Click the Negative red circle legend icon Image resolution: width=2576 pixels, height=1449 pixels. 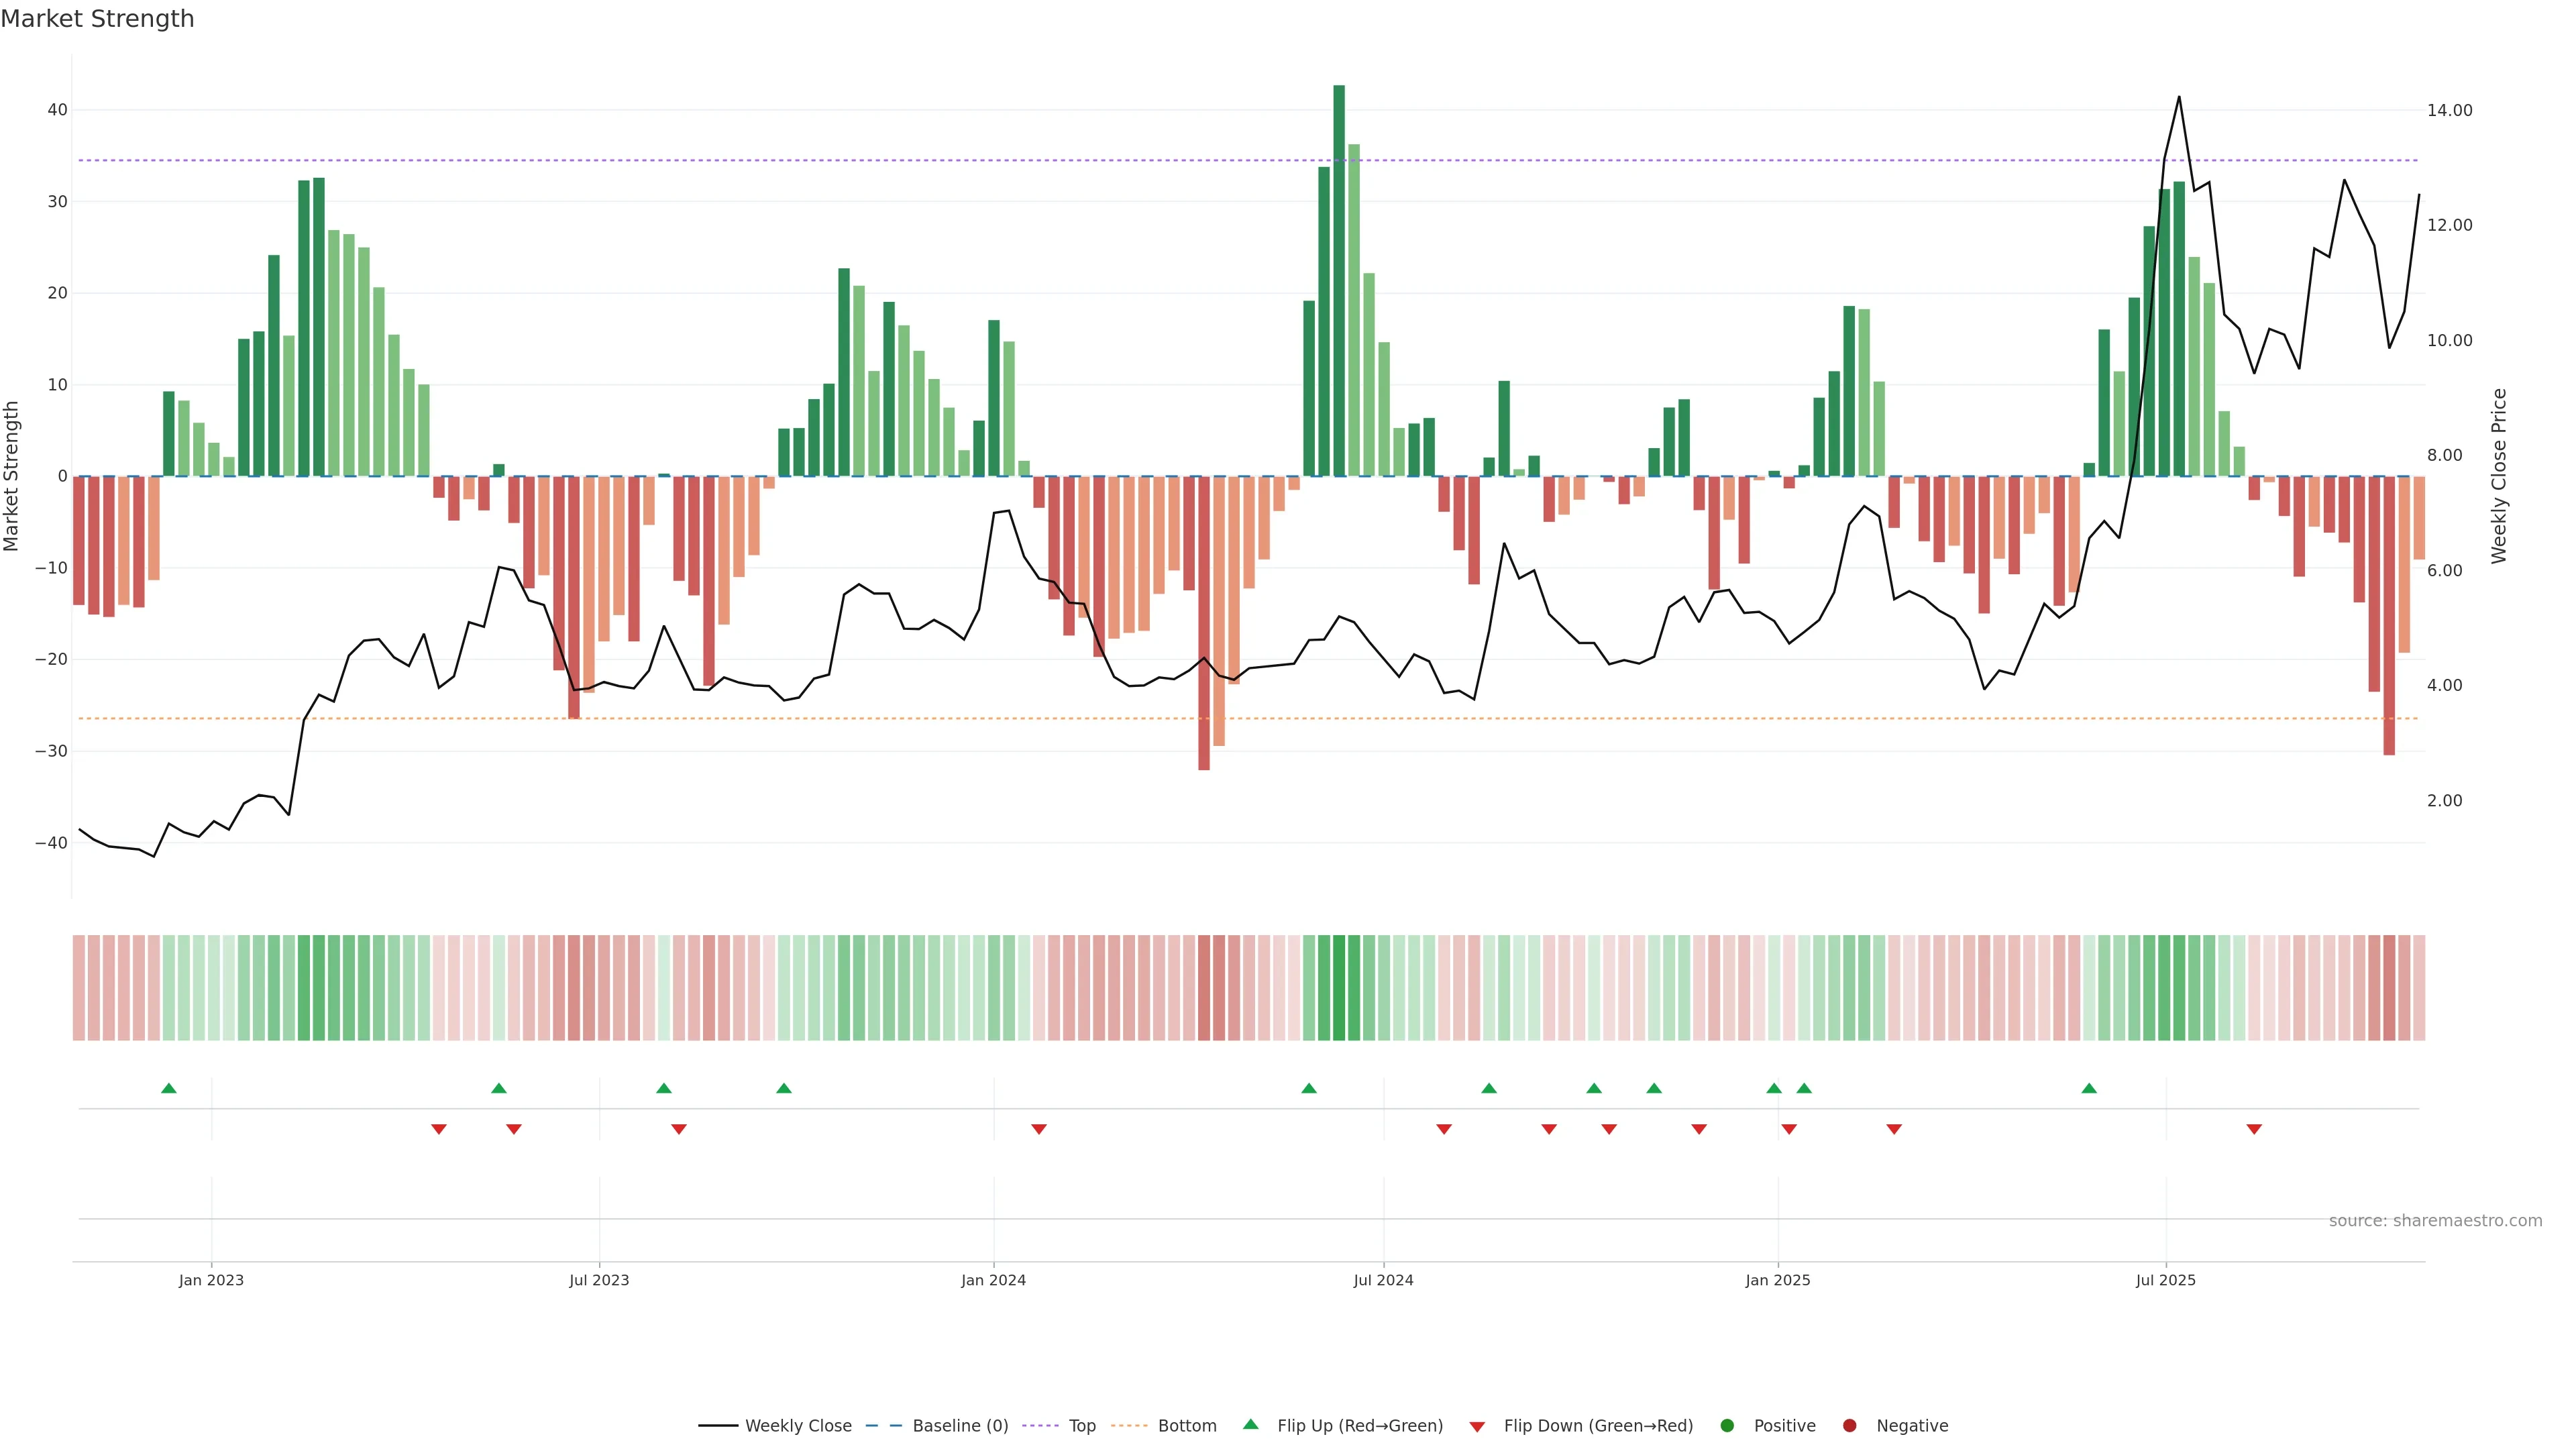point(1849,1426)
